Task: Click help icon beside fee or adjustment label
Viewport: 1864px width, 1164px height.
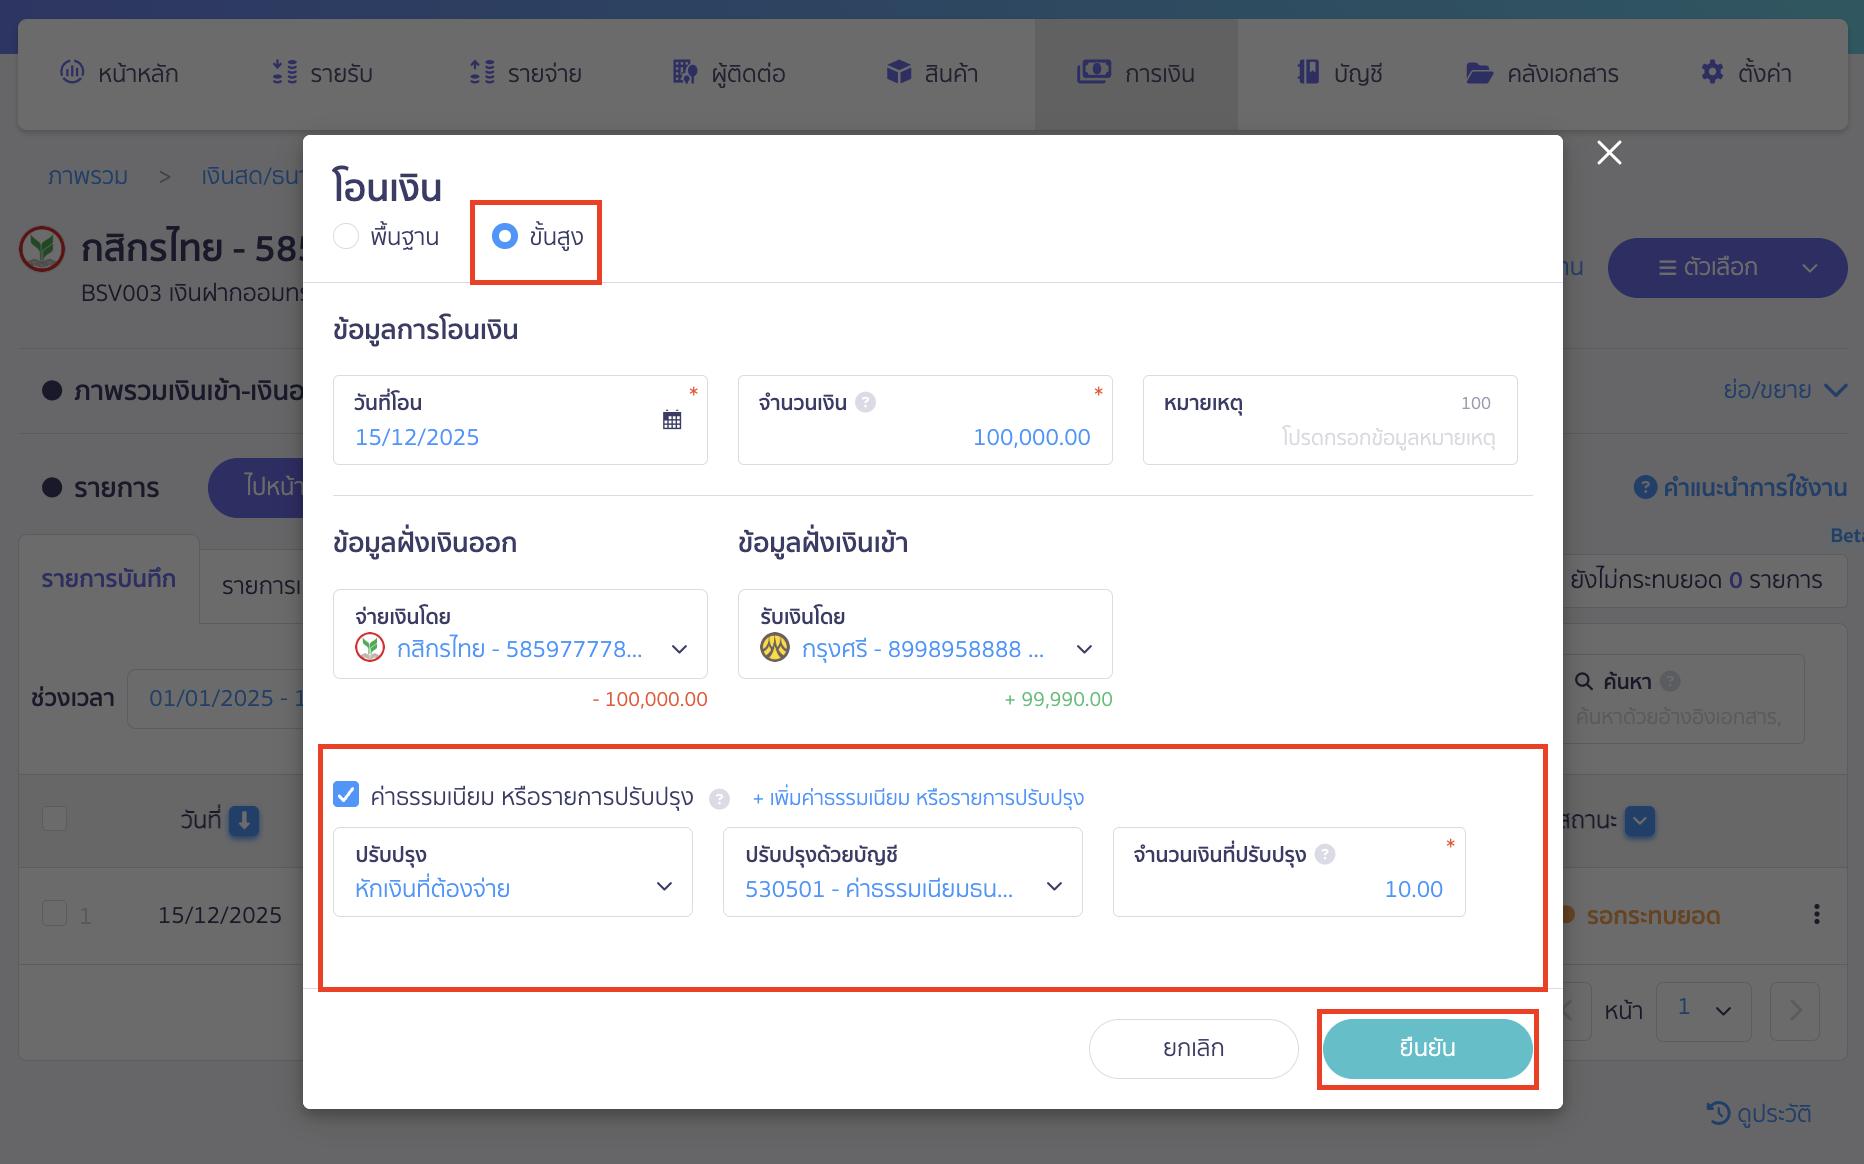Action: pyautogui.click(x=719, y=799)
